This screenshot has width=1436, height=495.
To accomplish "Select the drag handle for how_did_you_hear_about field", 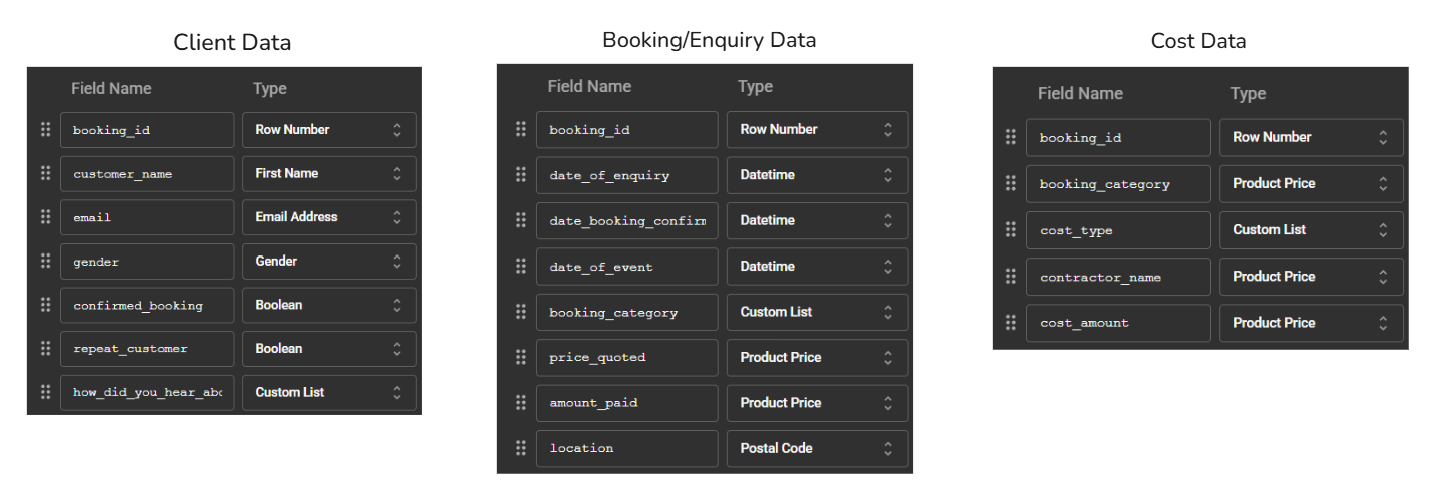I will (45, 392).
